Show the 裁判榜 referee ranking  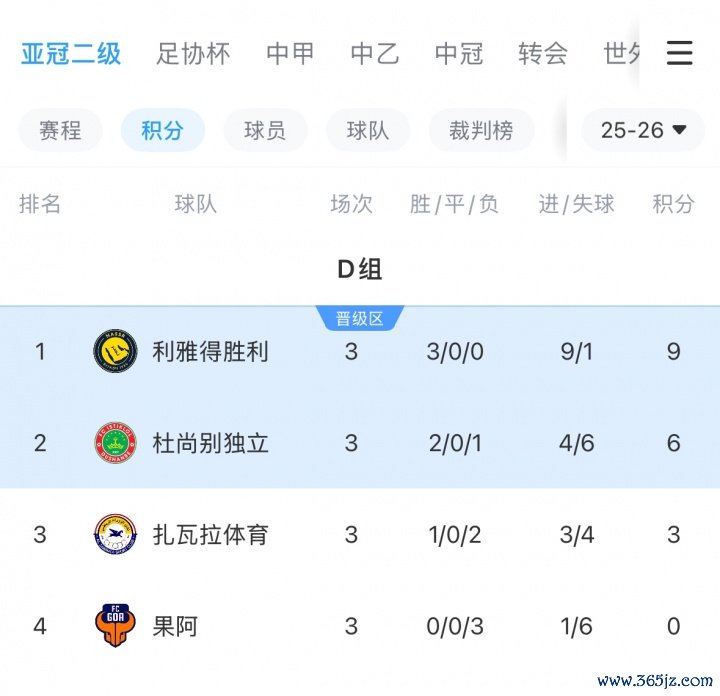(481, 130)
